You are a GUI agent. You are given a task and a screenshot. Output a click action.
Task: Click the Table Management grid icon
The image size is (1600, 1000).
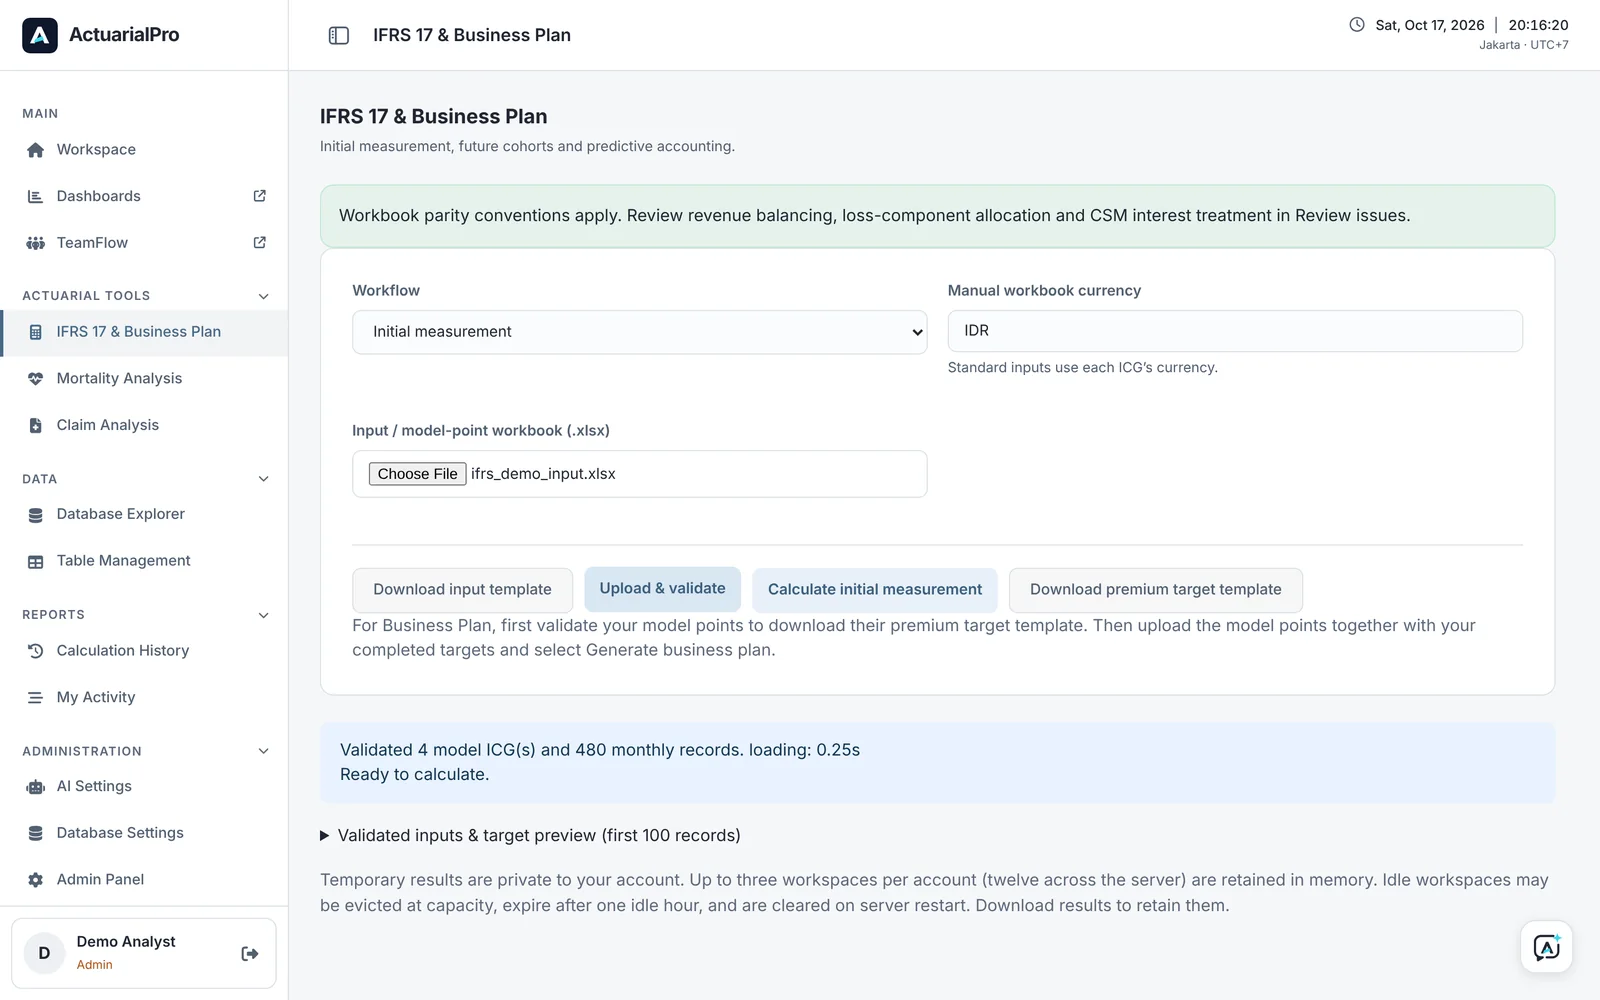point(36,561)
